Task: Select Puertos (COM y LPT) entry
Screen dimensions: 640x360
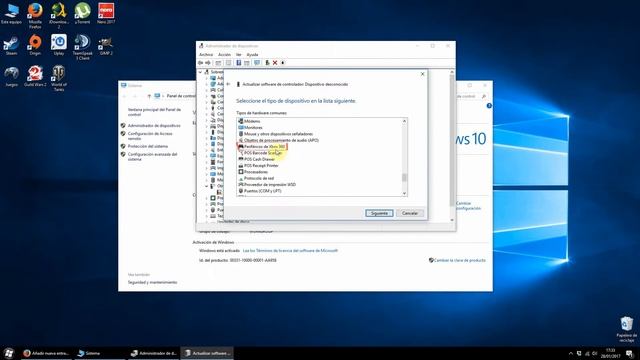Action: pyautogui.click(x=262, y=191)
